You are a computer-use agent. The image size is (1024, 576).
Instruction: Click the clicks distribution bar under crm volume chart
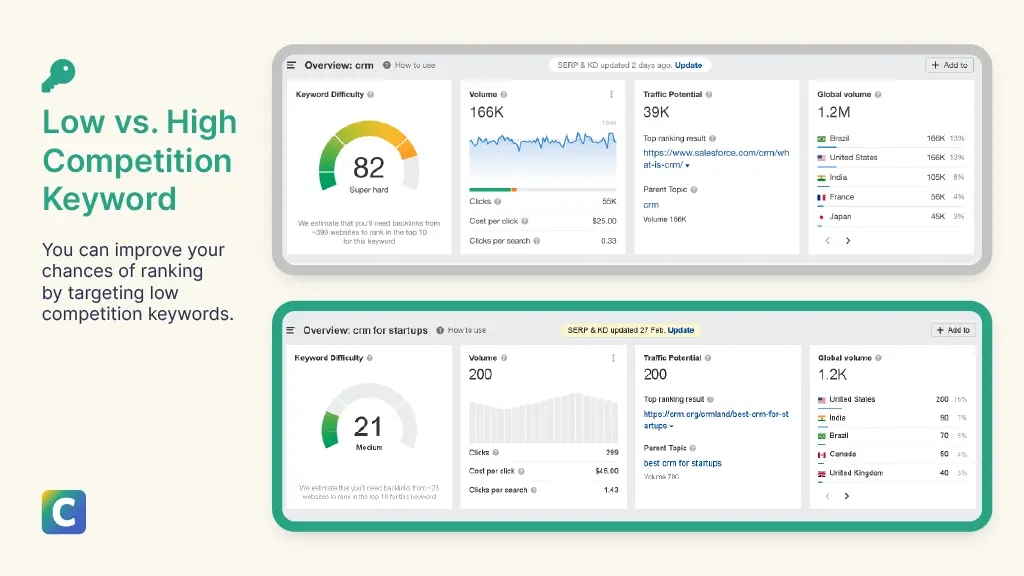543,189
